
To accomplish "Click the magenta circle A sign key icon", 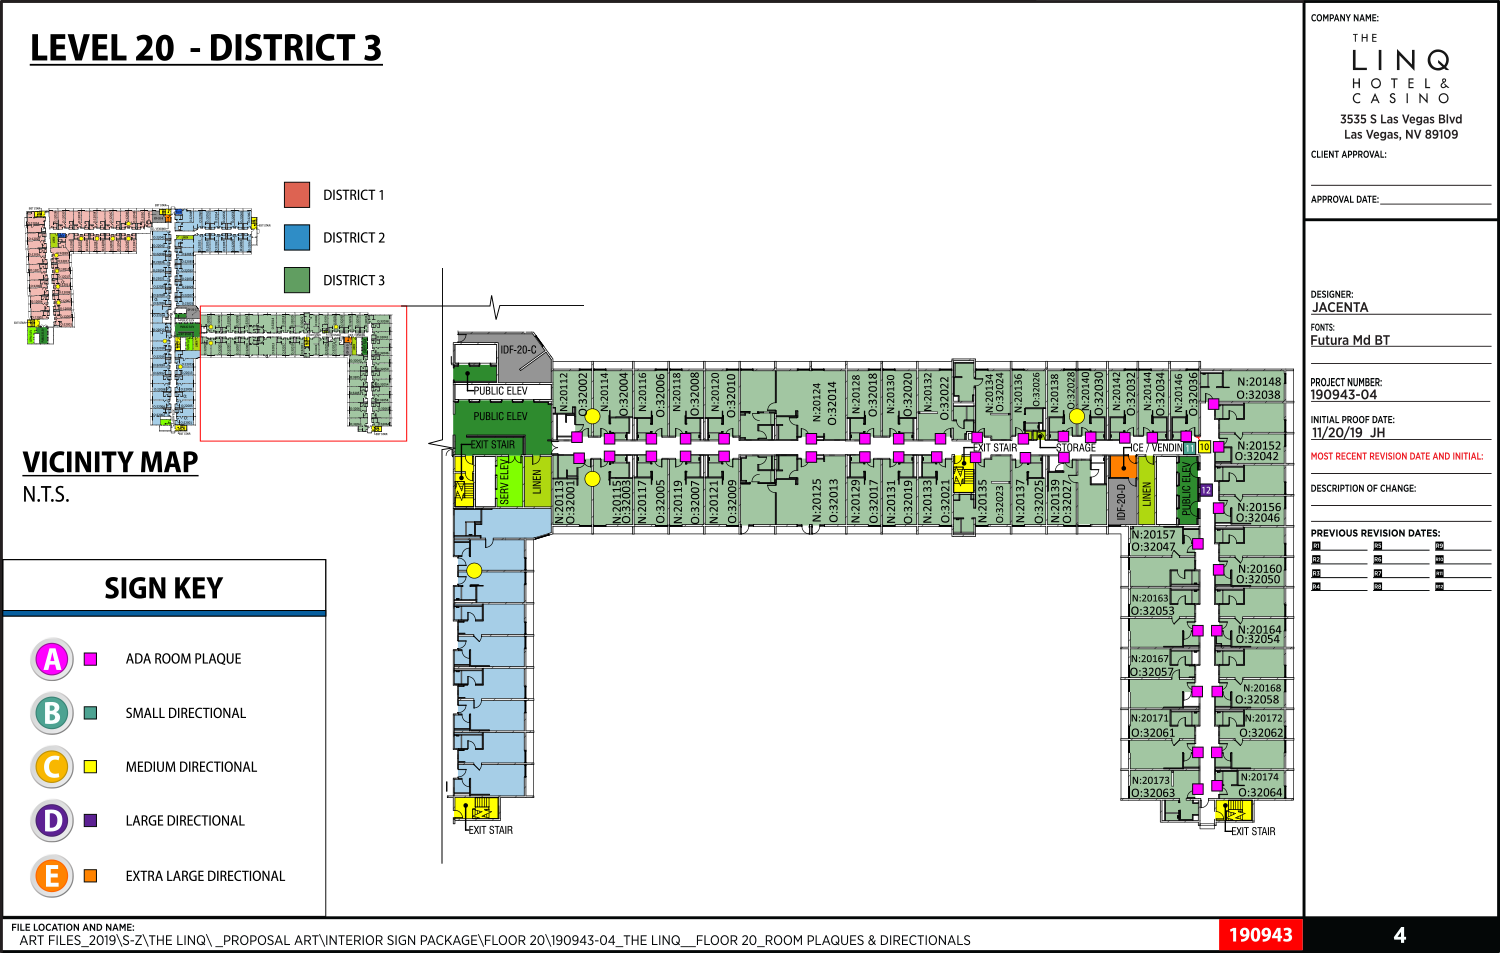I will coord(52,659).
